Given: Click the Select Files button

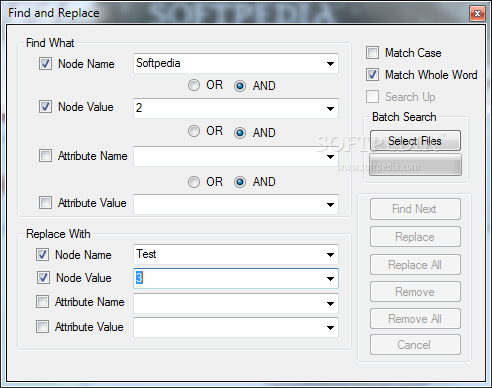Looking at the screenshot, I should 415,141.
